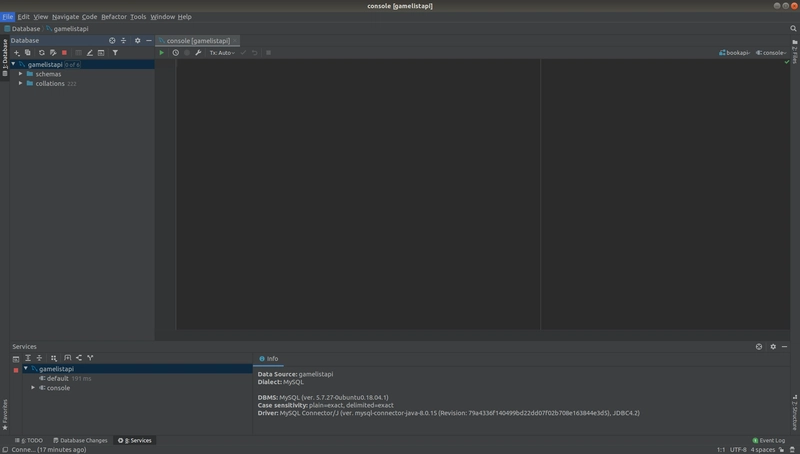
Task: Open the Tools menu
Action: 138,17
